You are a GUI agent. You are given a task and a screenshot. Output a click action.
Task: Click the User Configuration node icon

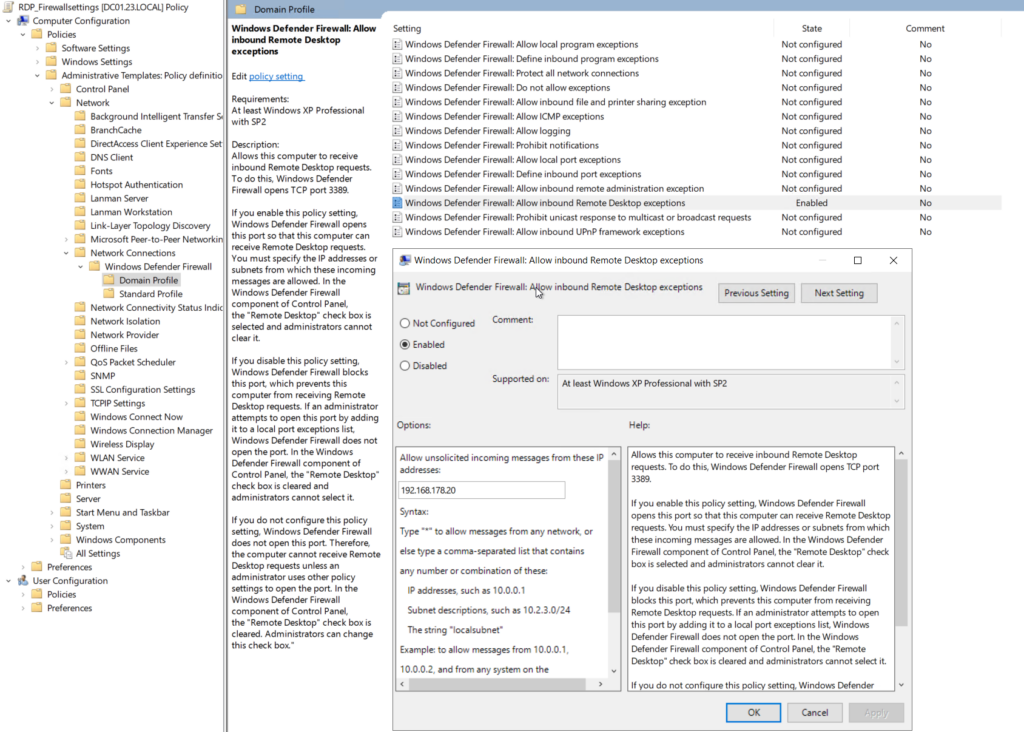pos(24,581)
